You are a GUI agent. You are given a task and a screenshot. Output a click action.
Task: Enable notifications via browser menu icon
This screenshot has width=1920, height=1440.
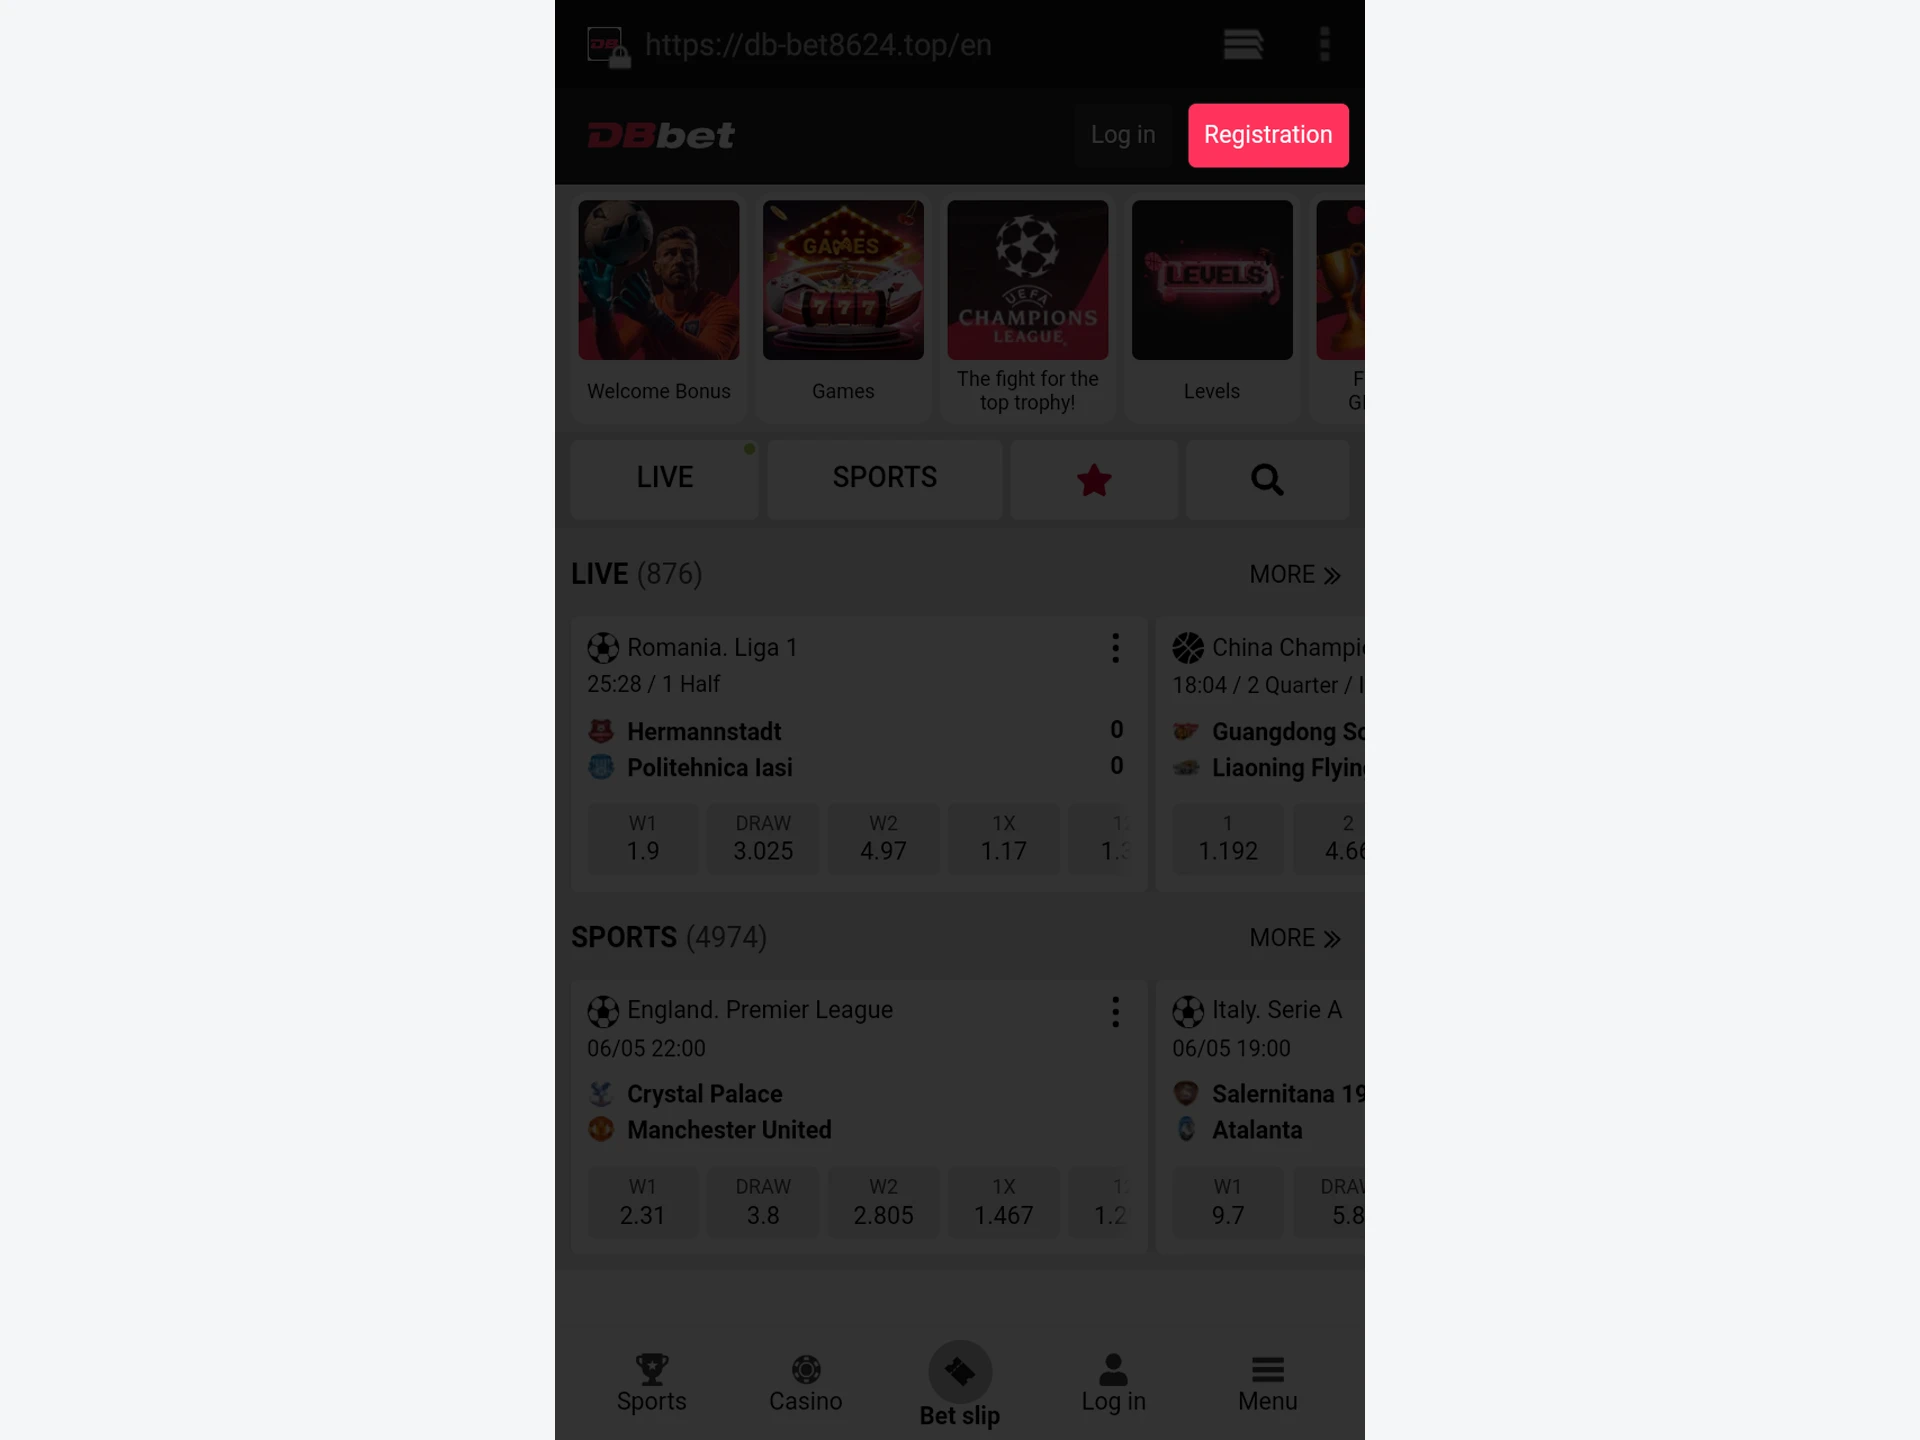[x=1323, y=44]
